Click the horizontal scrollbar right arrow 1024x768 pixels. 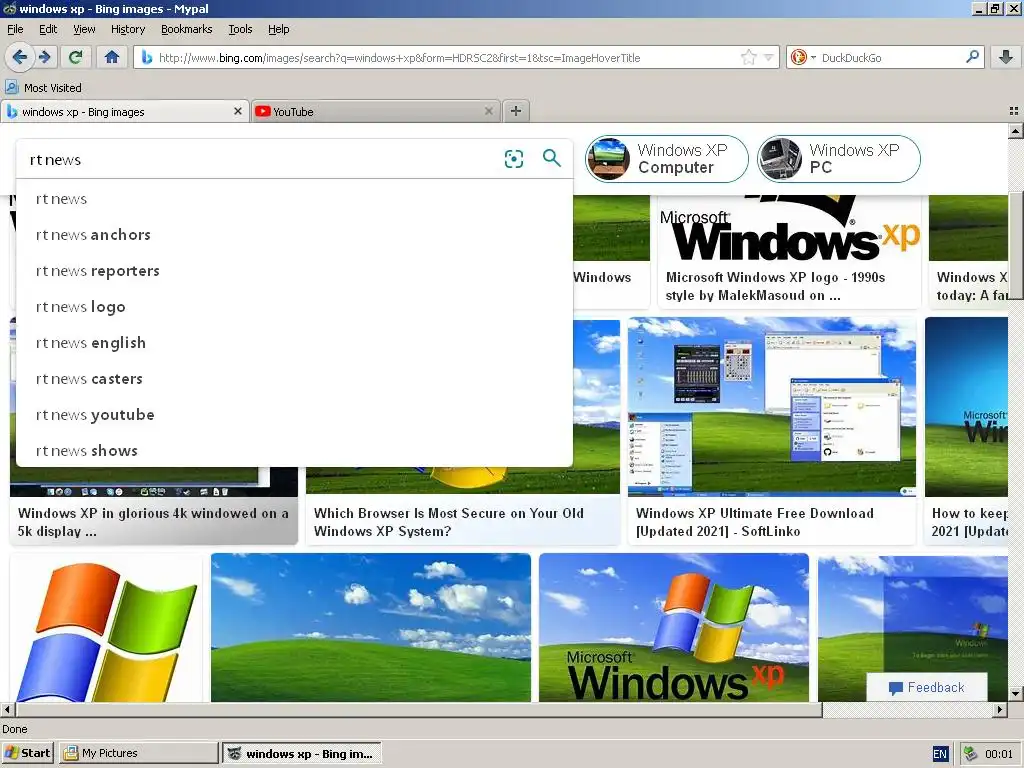coord(1000,709)
